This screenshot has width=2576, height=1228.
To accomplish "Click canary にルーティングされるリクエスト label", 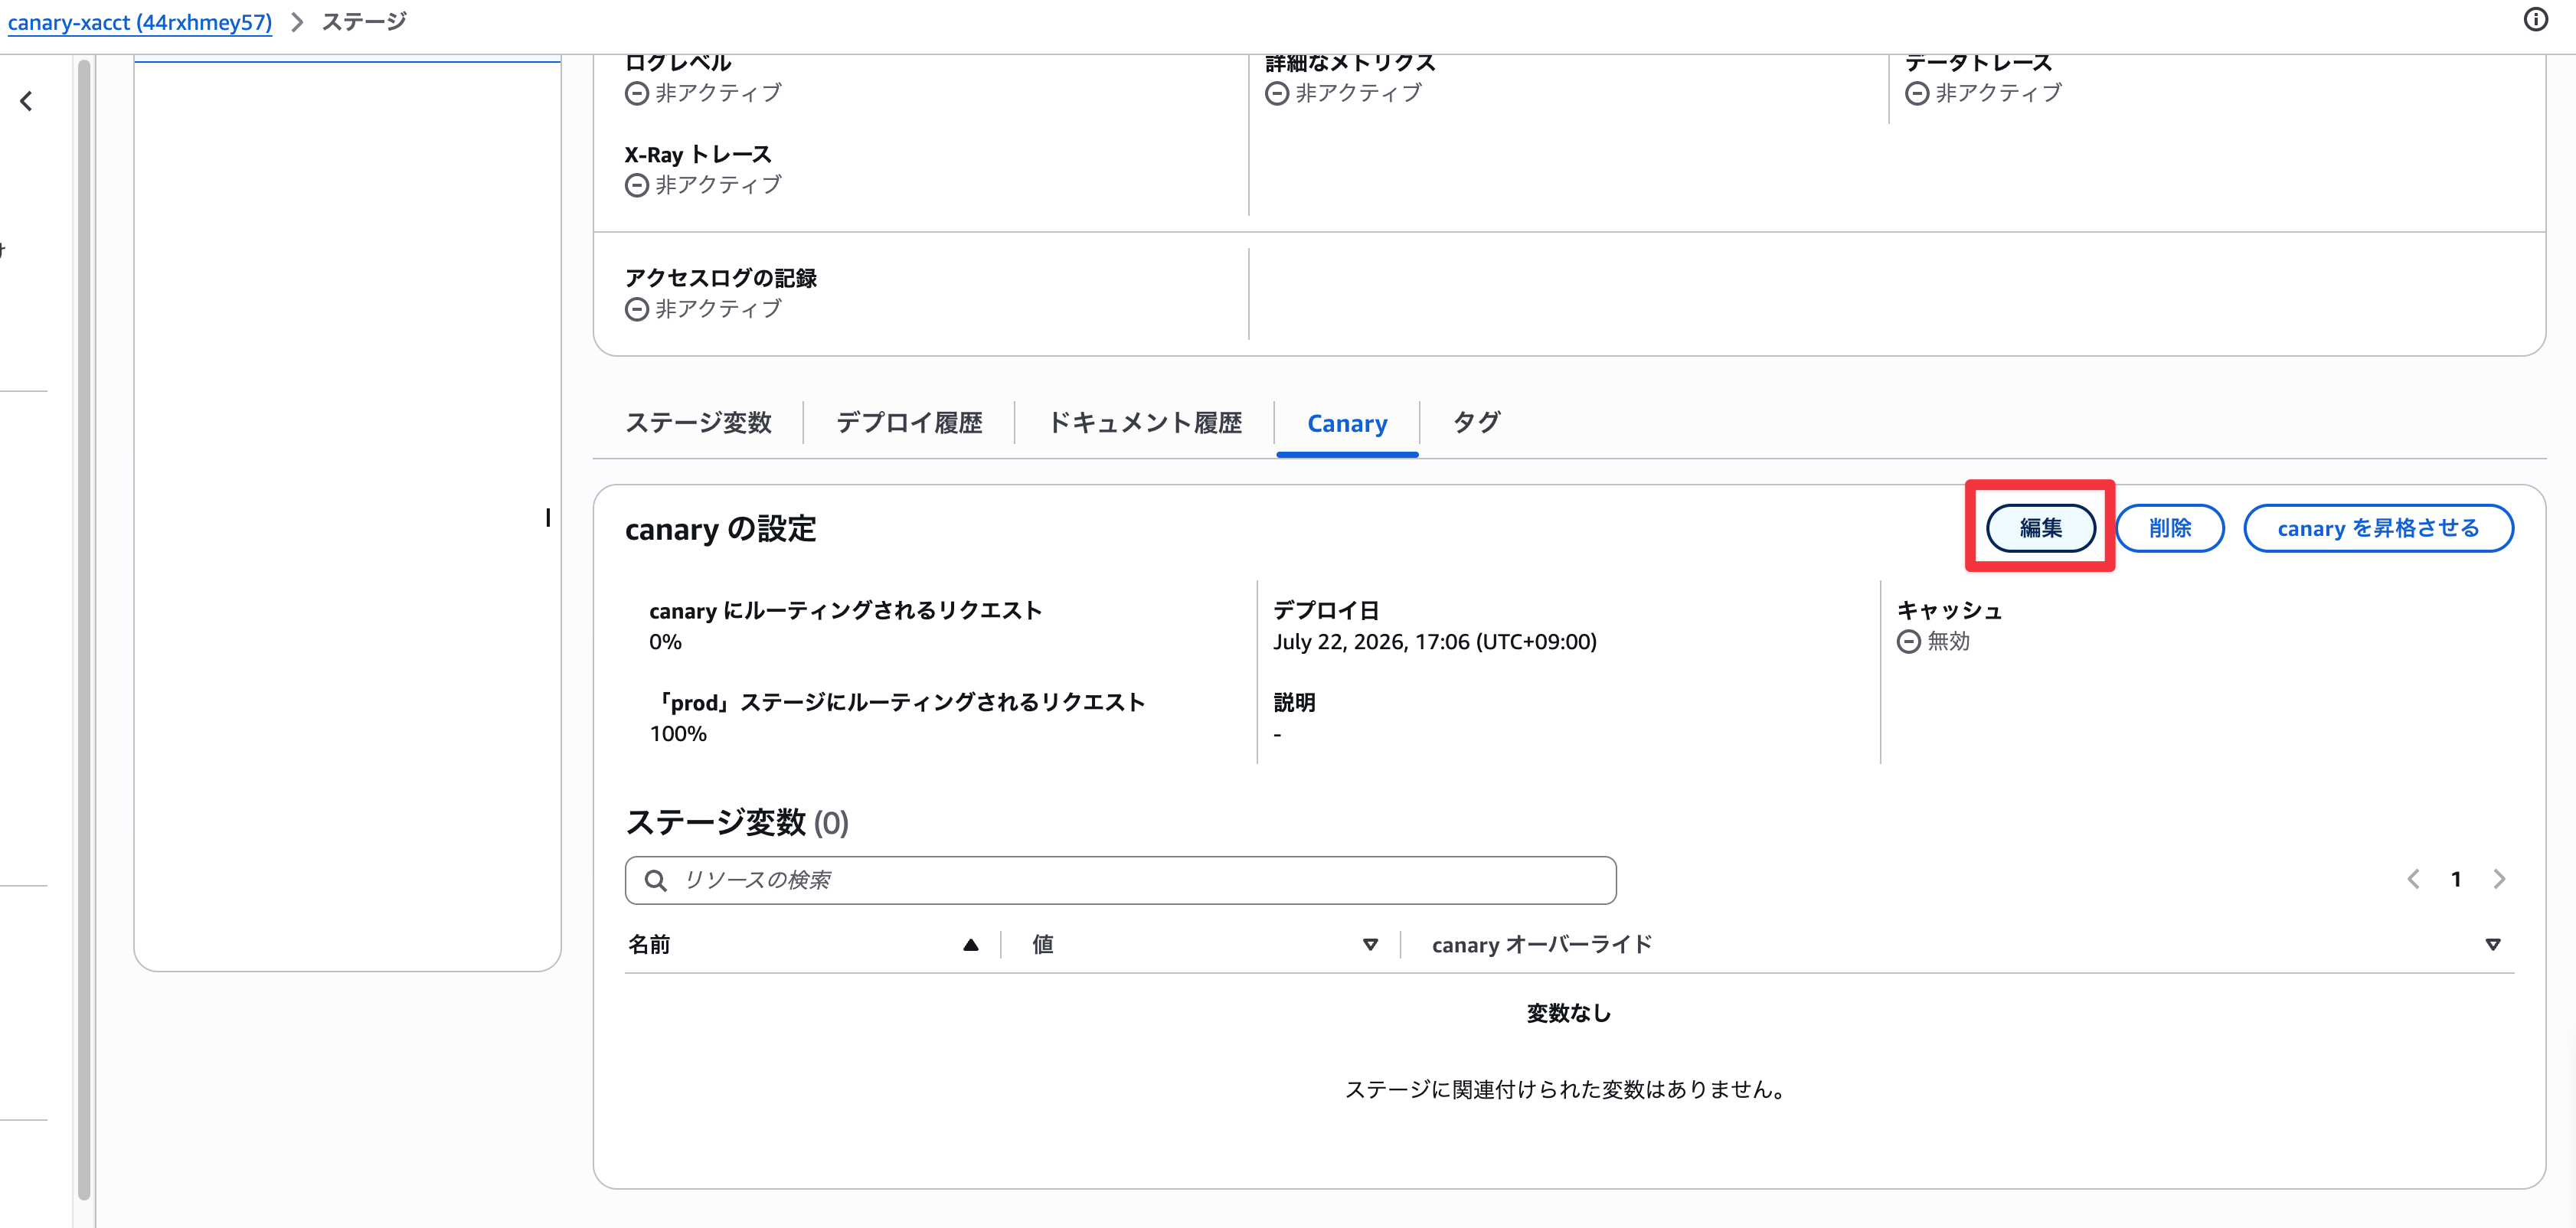I will 845,610.
